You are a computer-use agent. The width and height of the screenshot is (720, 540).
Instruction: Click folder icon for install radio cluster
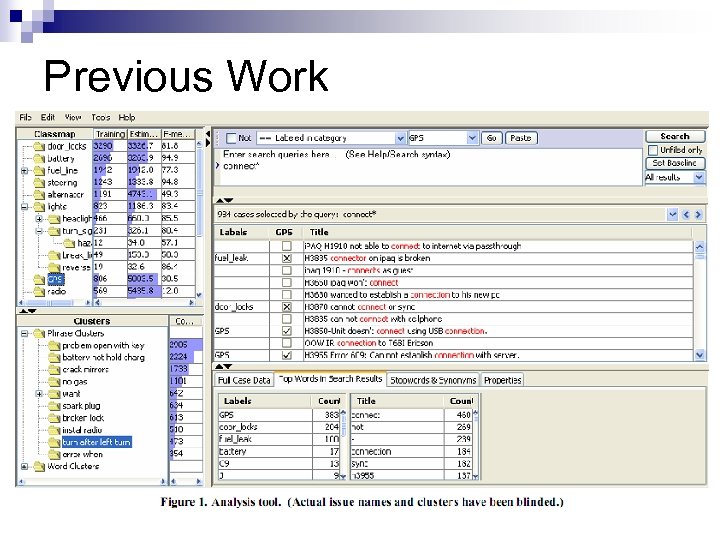55,430
